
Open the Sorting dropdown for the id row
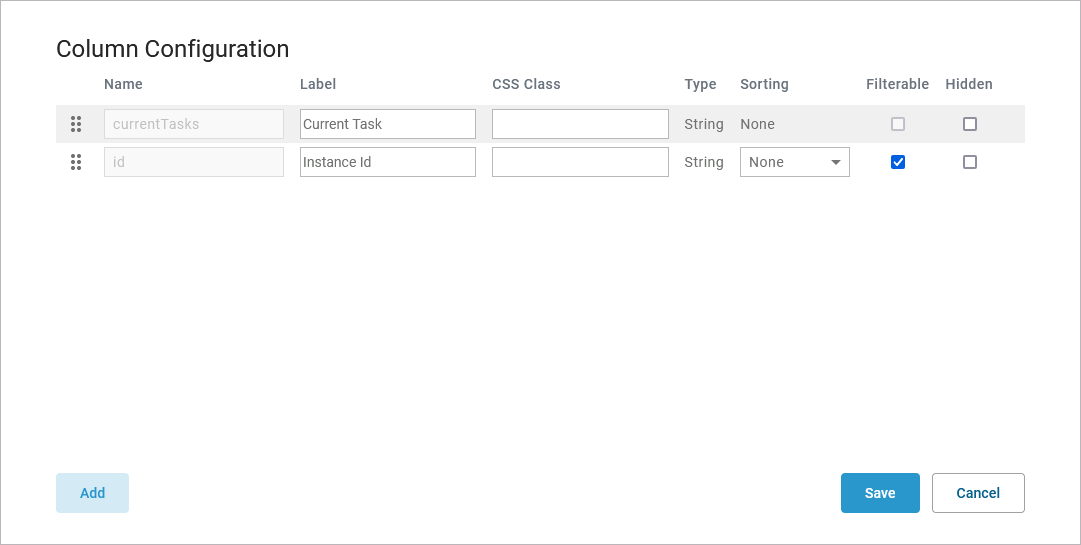[x=794, y=162]
